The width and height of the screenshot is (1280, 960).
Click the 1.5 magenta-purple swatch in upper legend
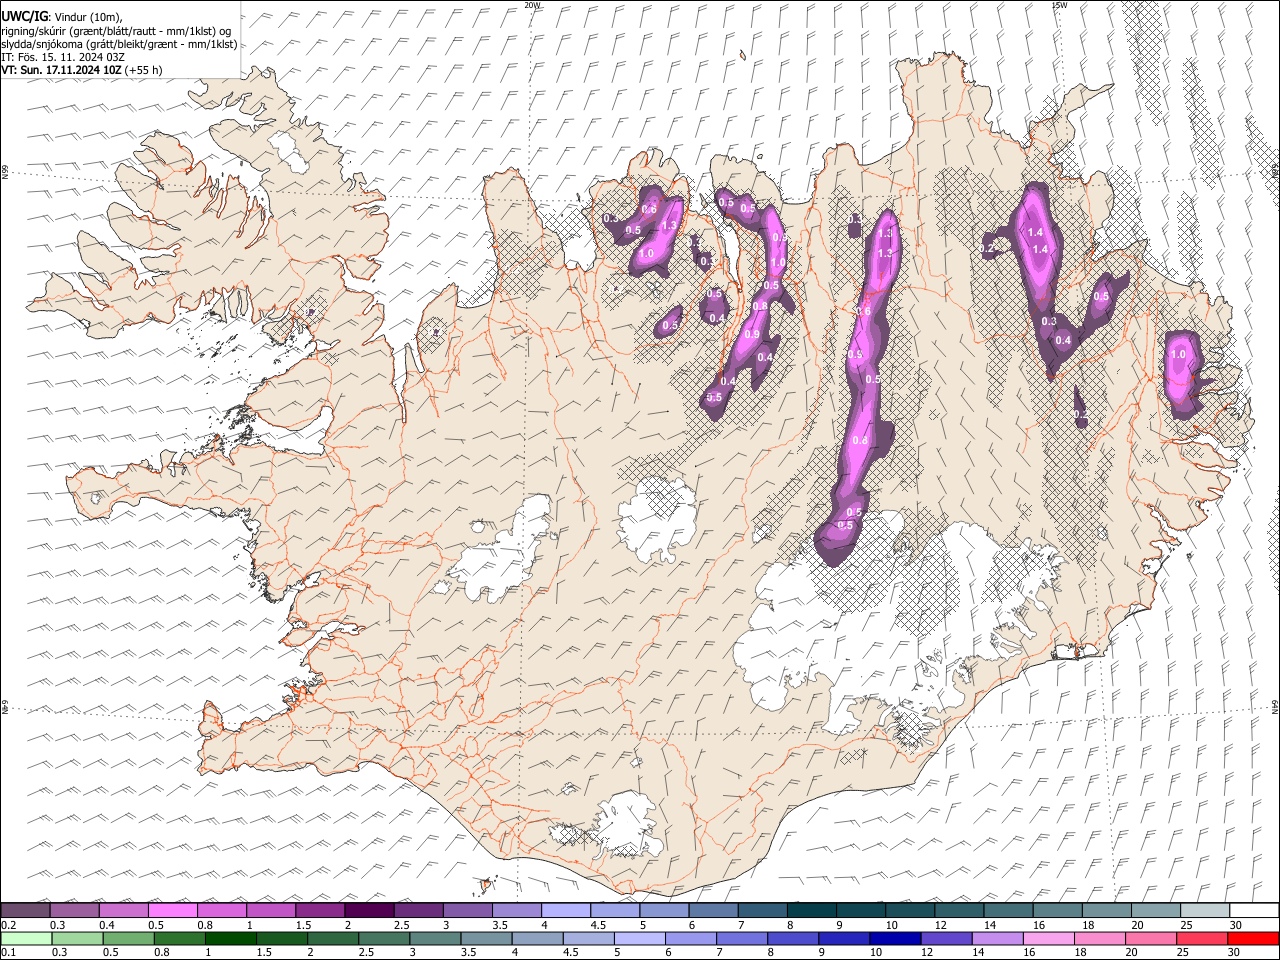coord(320,911)
